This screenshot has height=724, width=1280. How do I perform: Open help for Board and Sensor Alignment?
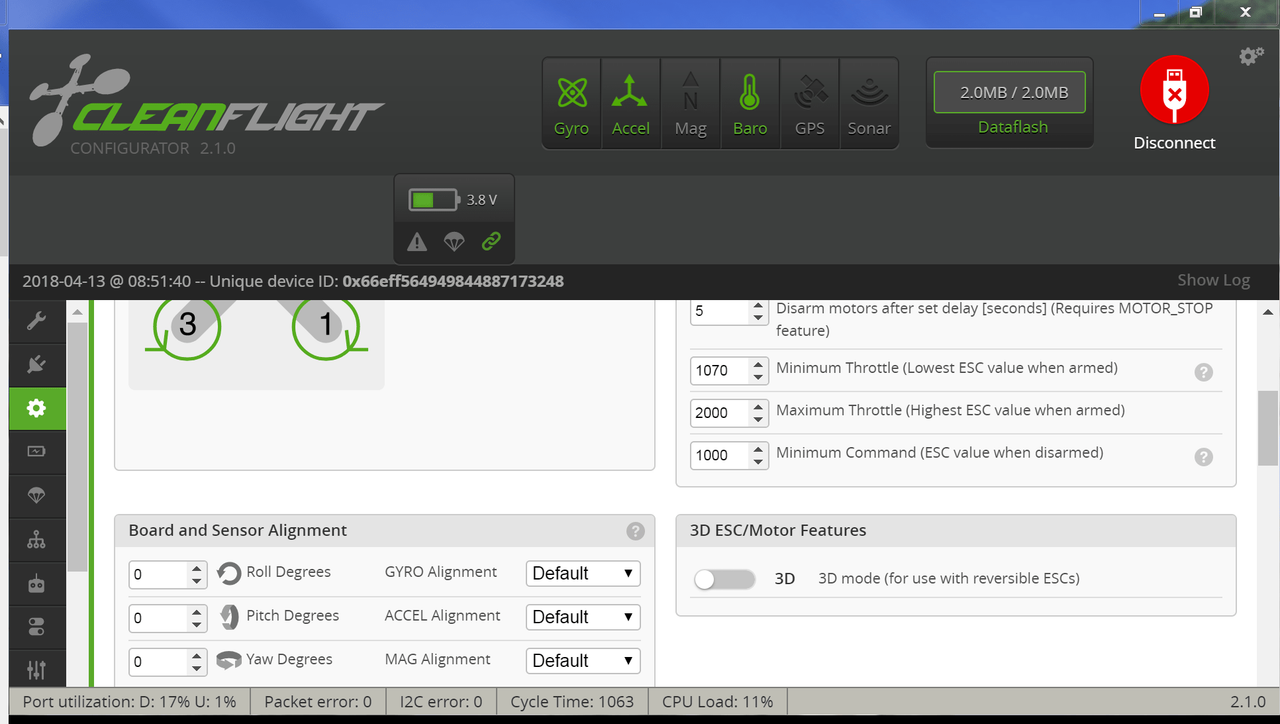[635, 531]
